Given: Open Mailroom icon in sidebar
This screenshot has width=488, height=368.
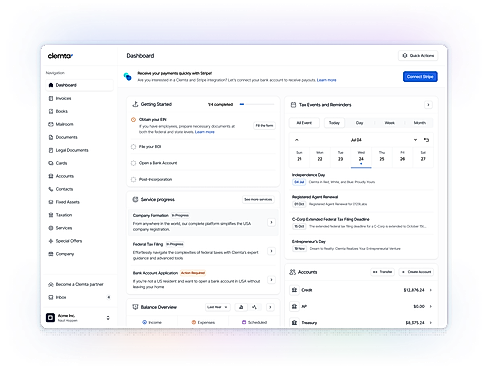Looking at the screenshot, I should click(x=51, y=124).
